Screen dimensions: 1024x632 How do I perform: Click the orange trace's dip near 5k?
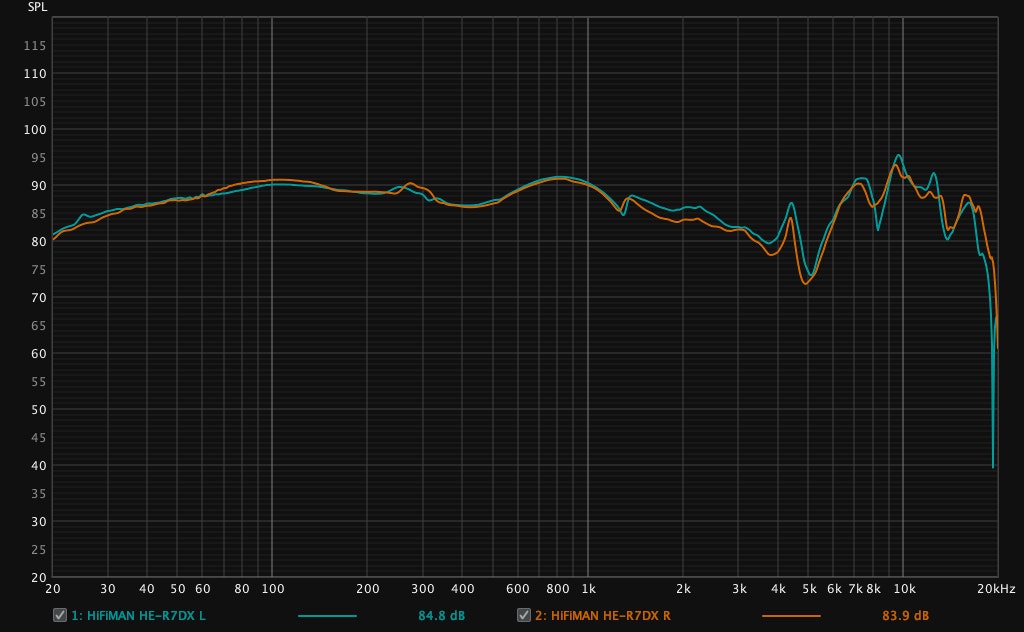tap(805, 283)
